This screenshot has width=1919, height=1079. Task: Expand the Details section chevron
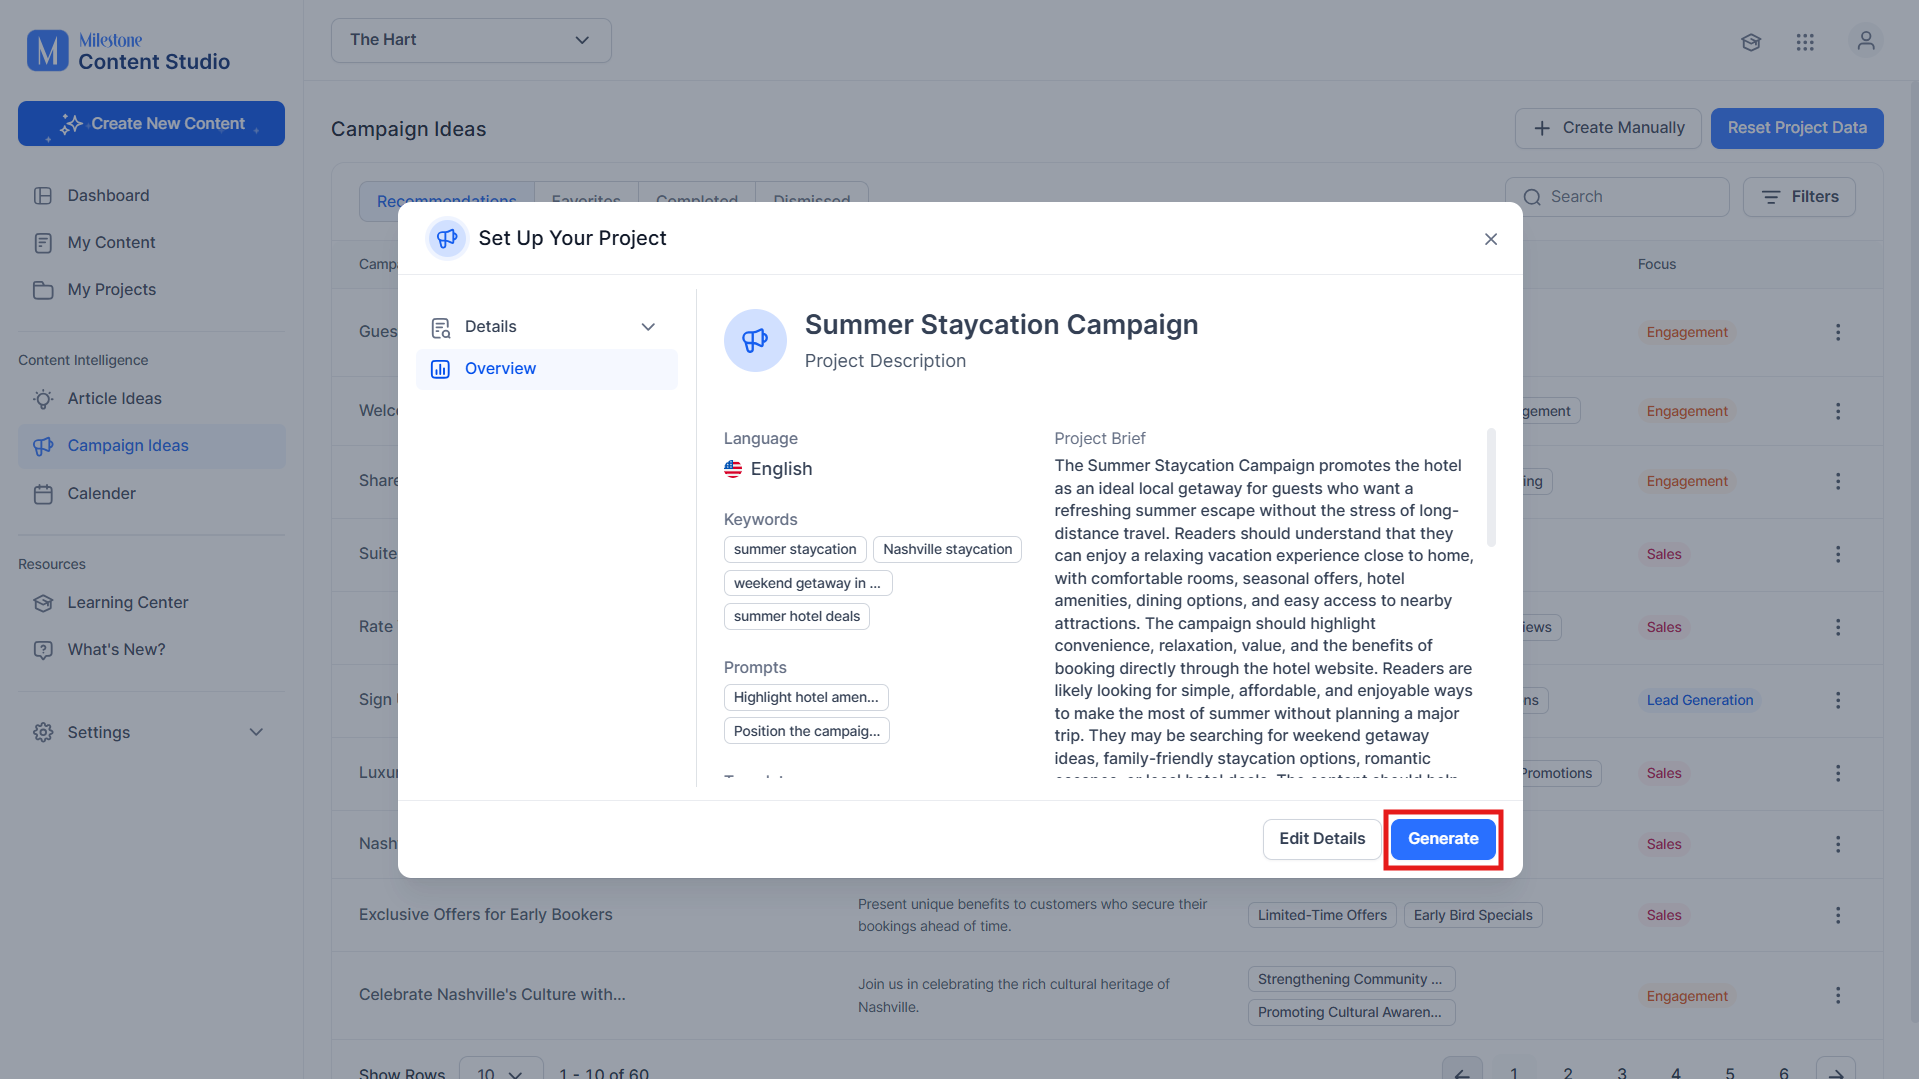point(648,327)
